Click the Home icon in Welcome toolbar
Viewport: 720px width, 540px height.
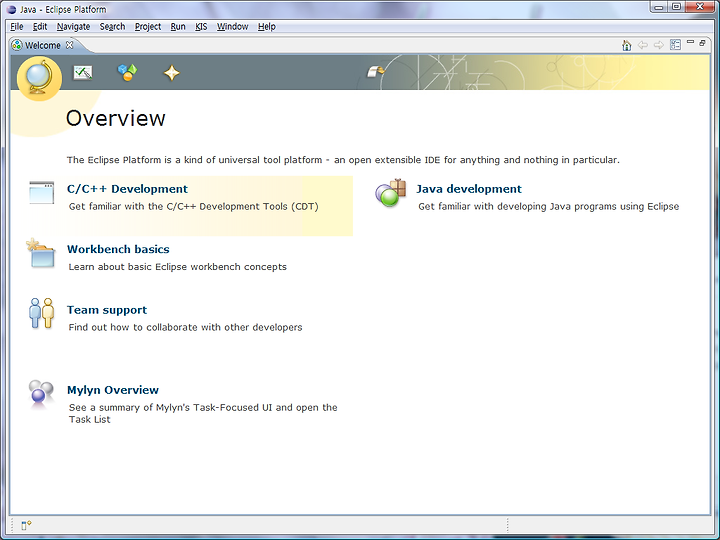point(627,45)
